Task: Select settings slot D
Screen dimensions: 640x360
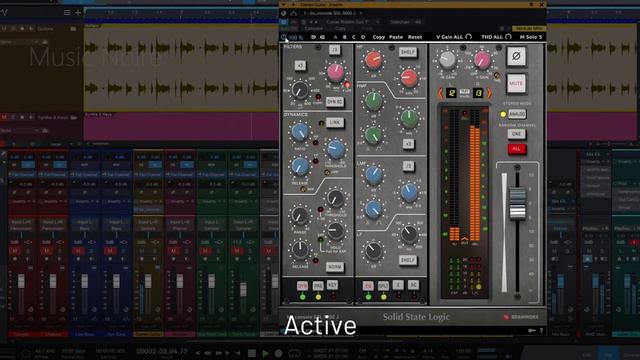Action: coord(363,37)
